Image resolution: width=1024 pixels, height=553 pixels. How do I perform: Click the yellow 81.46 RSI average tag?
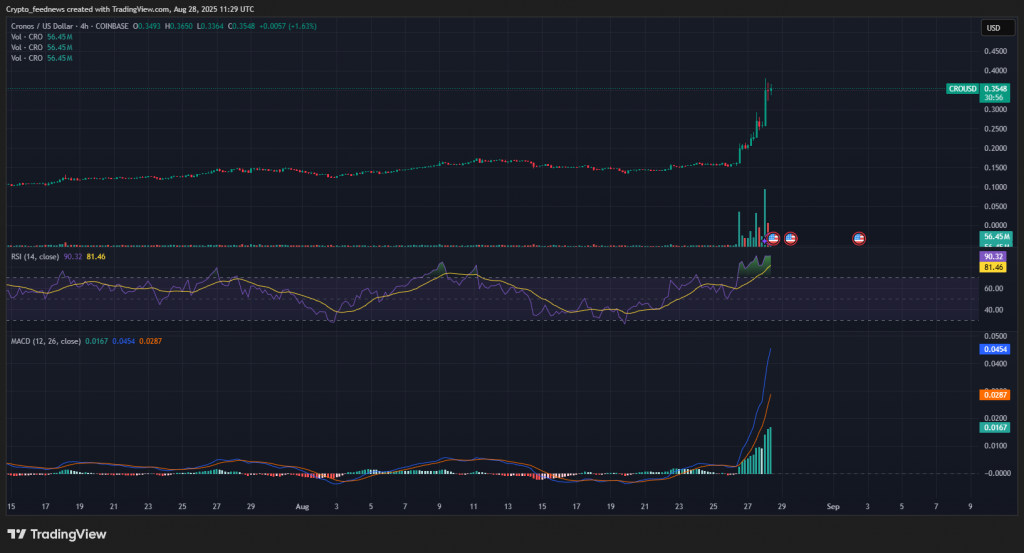(x=994, y=267)
